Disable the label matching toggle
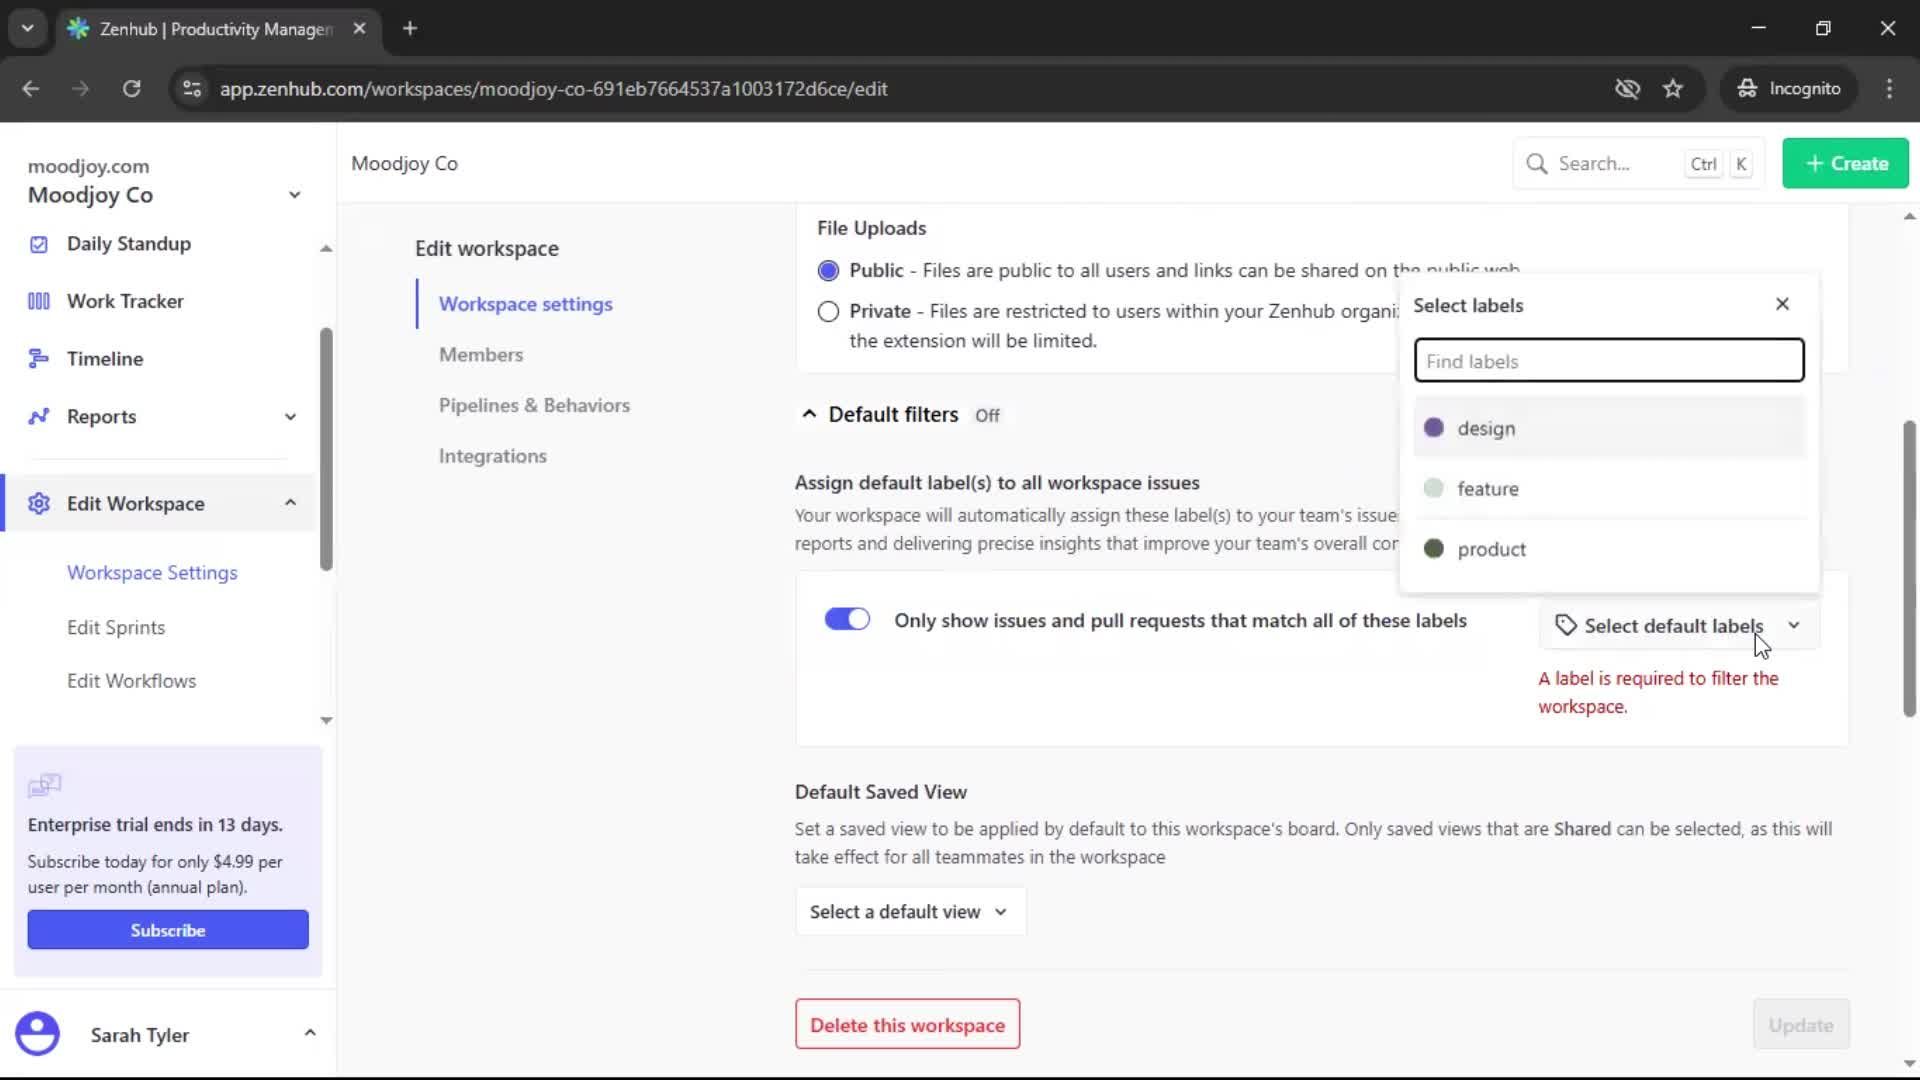 pyautogui.click(x=846, y=619)
